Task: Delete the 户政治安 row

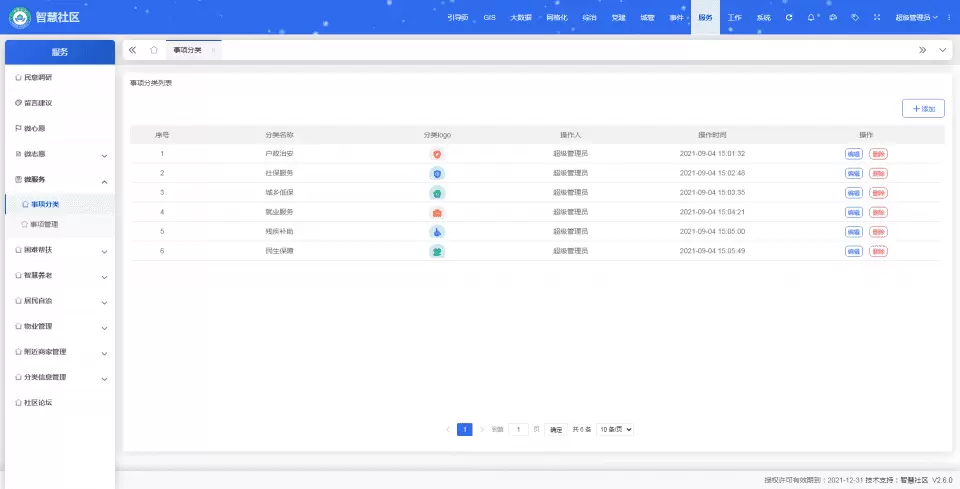Action: click(879, 154)
